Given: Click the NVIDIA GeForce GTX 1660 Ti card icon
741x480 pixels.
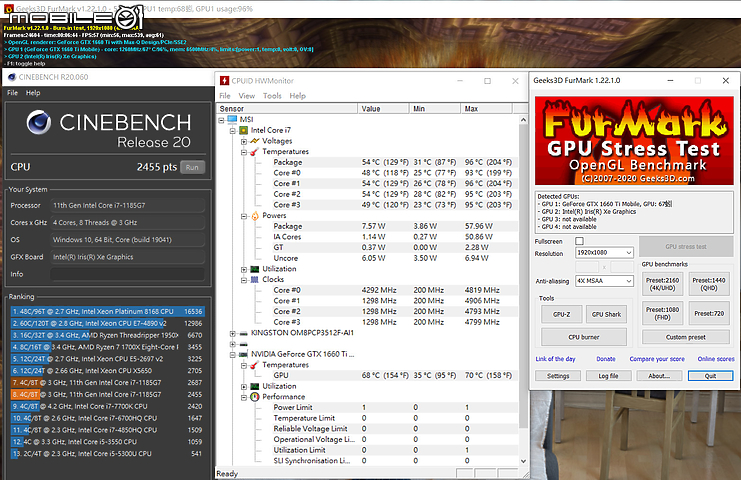Looking at the screenshot, I should coord(243,354).
